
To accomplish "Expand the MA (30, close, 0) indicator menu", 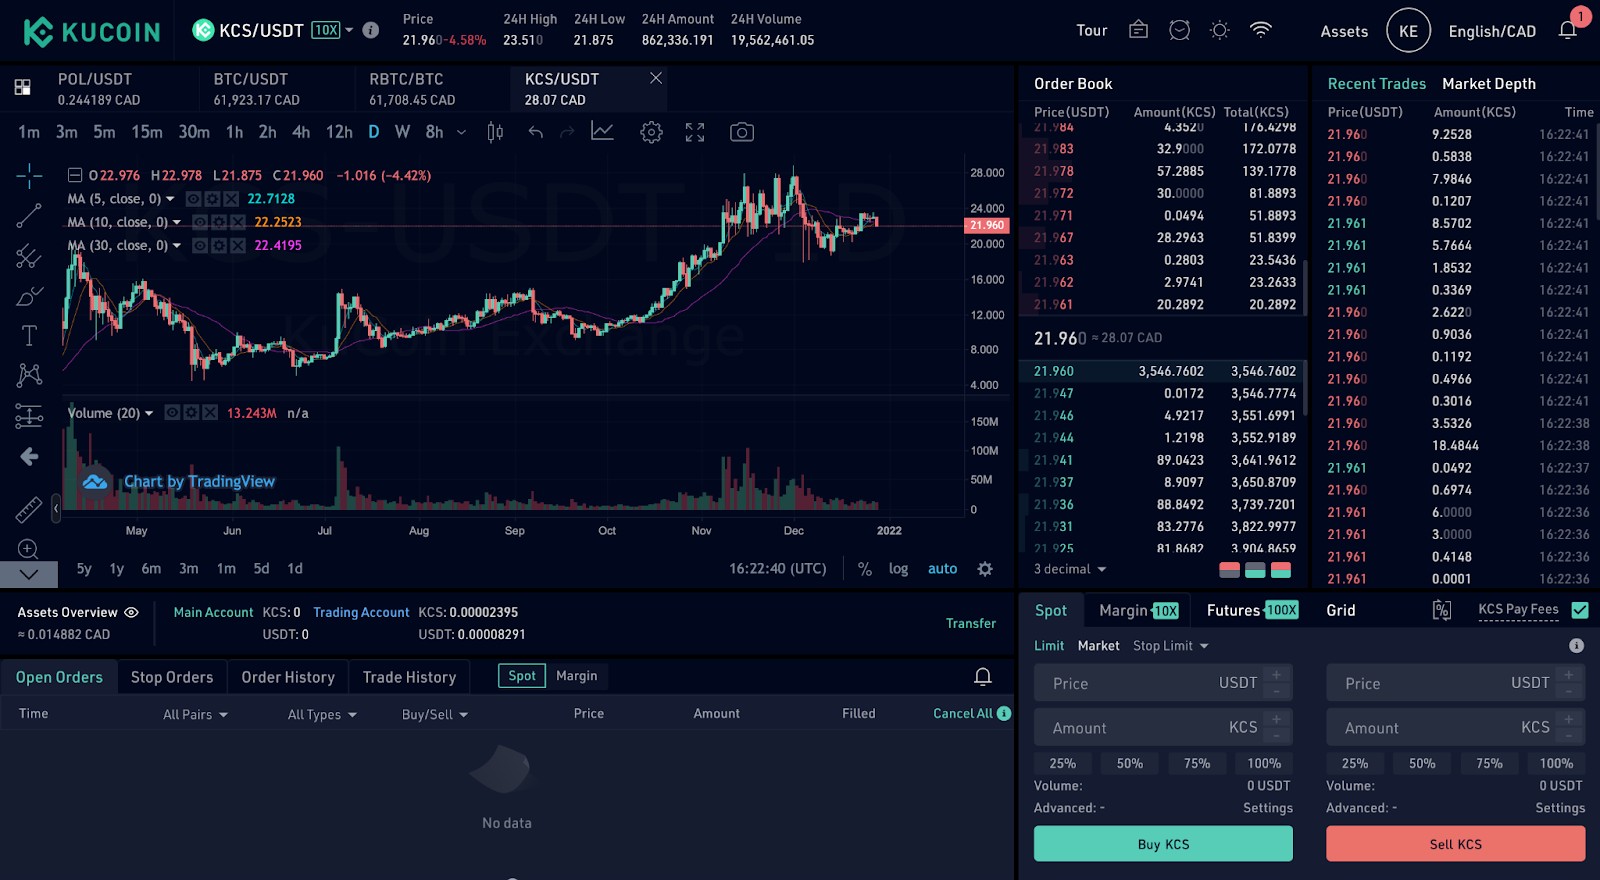I will pyautogui.click(x=177, y=245).
